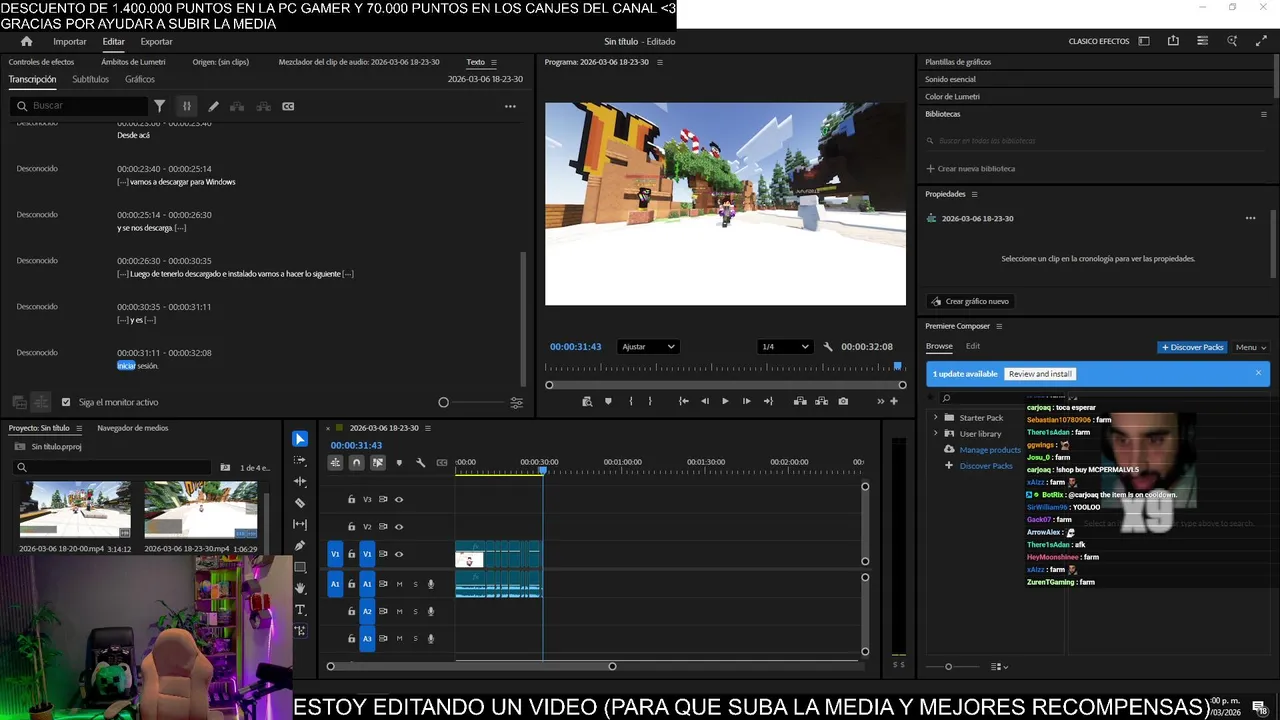Mute audio track A1
1280x720 pixels.
[x=399, y=584]
